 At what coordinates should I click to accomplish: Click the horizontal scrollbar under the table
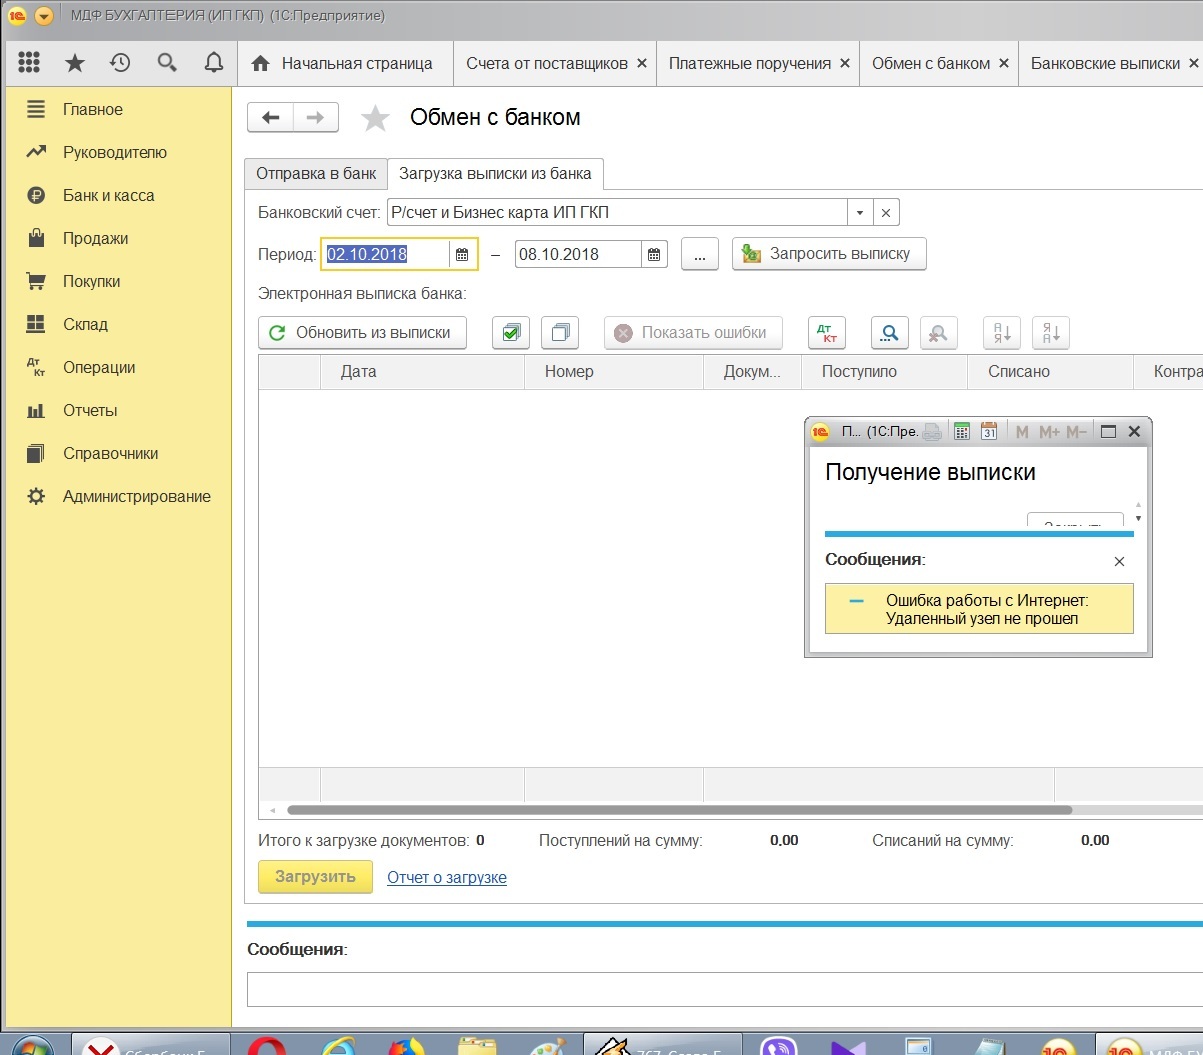tap(678, 810)
